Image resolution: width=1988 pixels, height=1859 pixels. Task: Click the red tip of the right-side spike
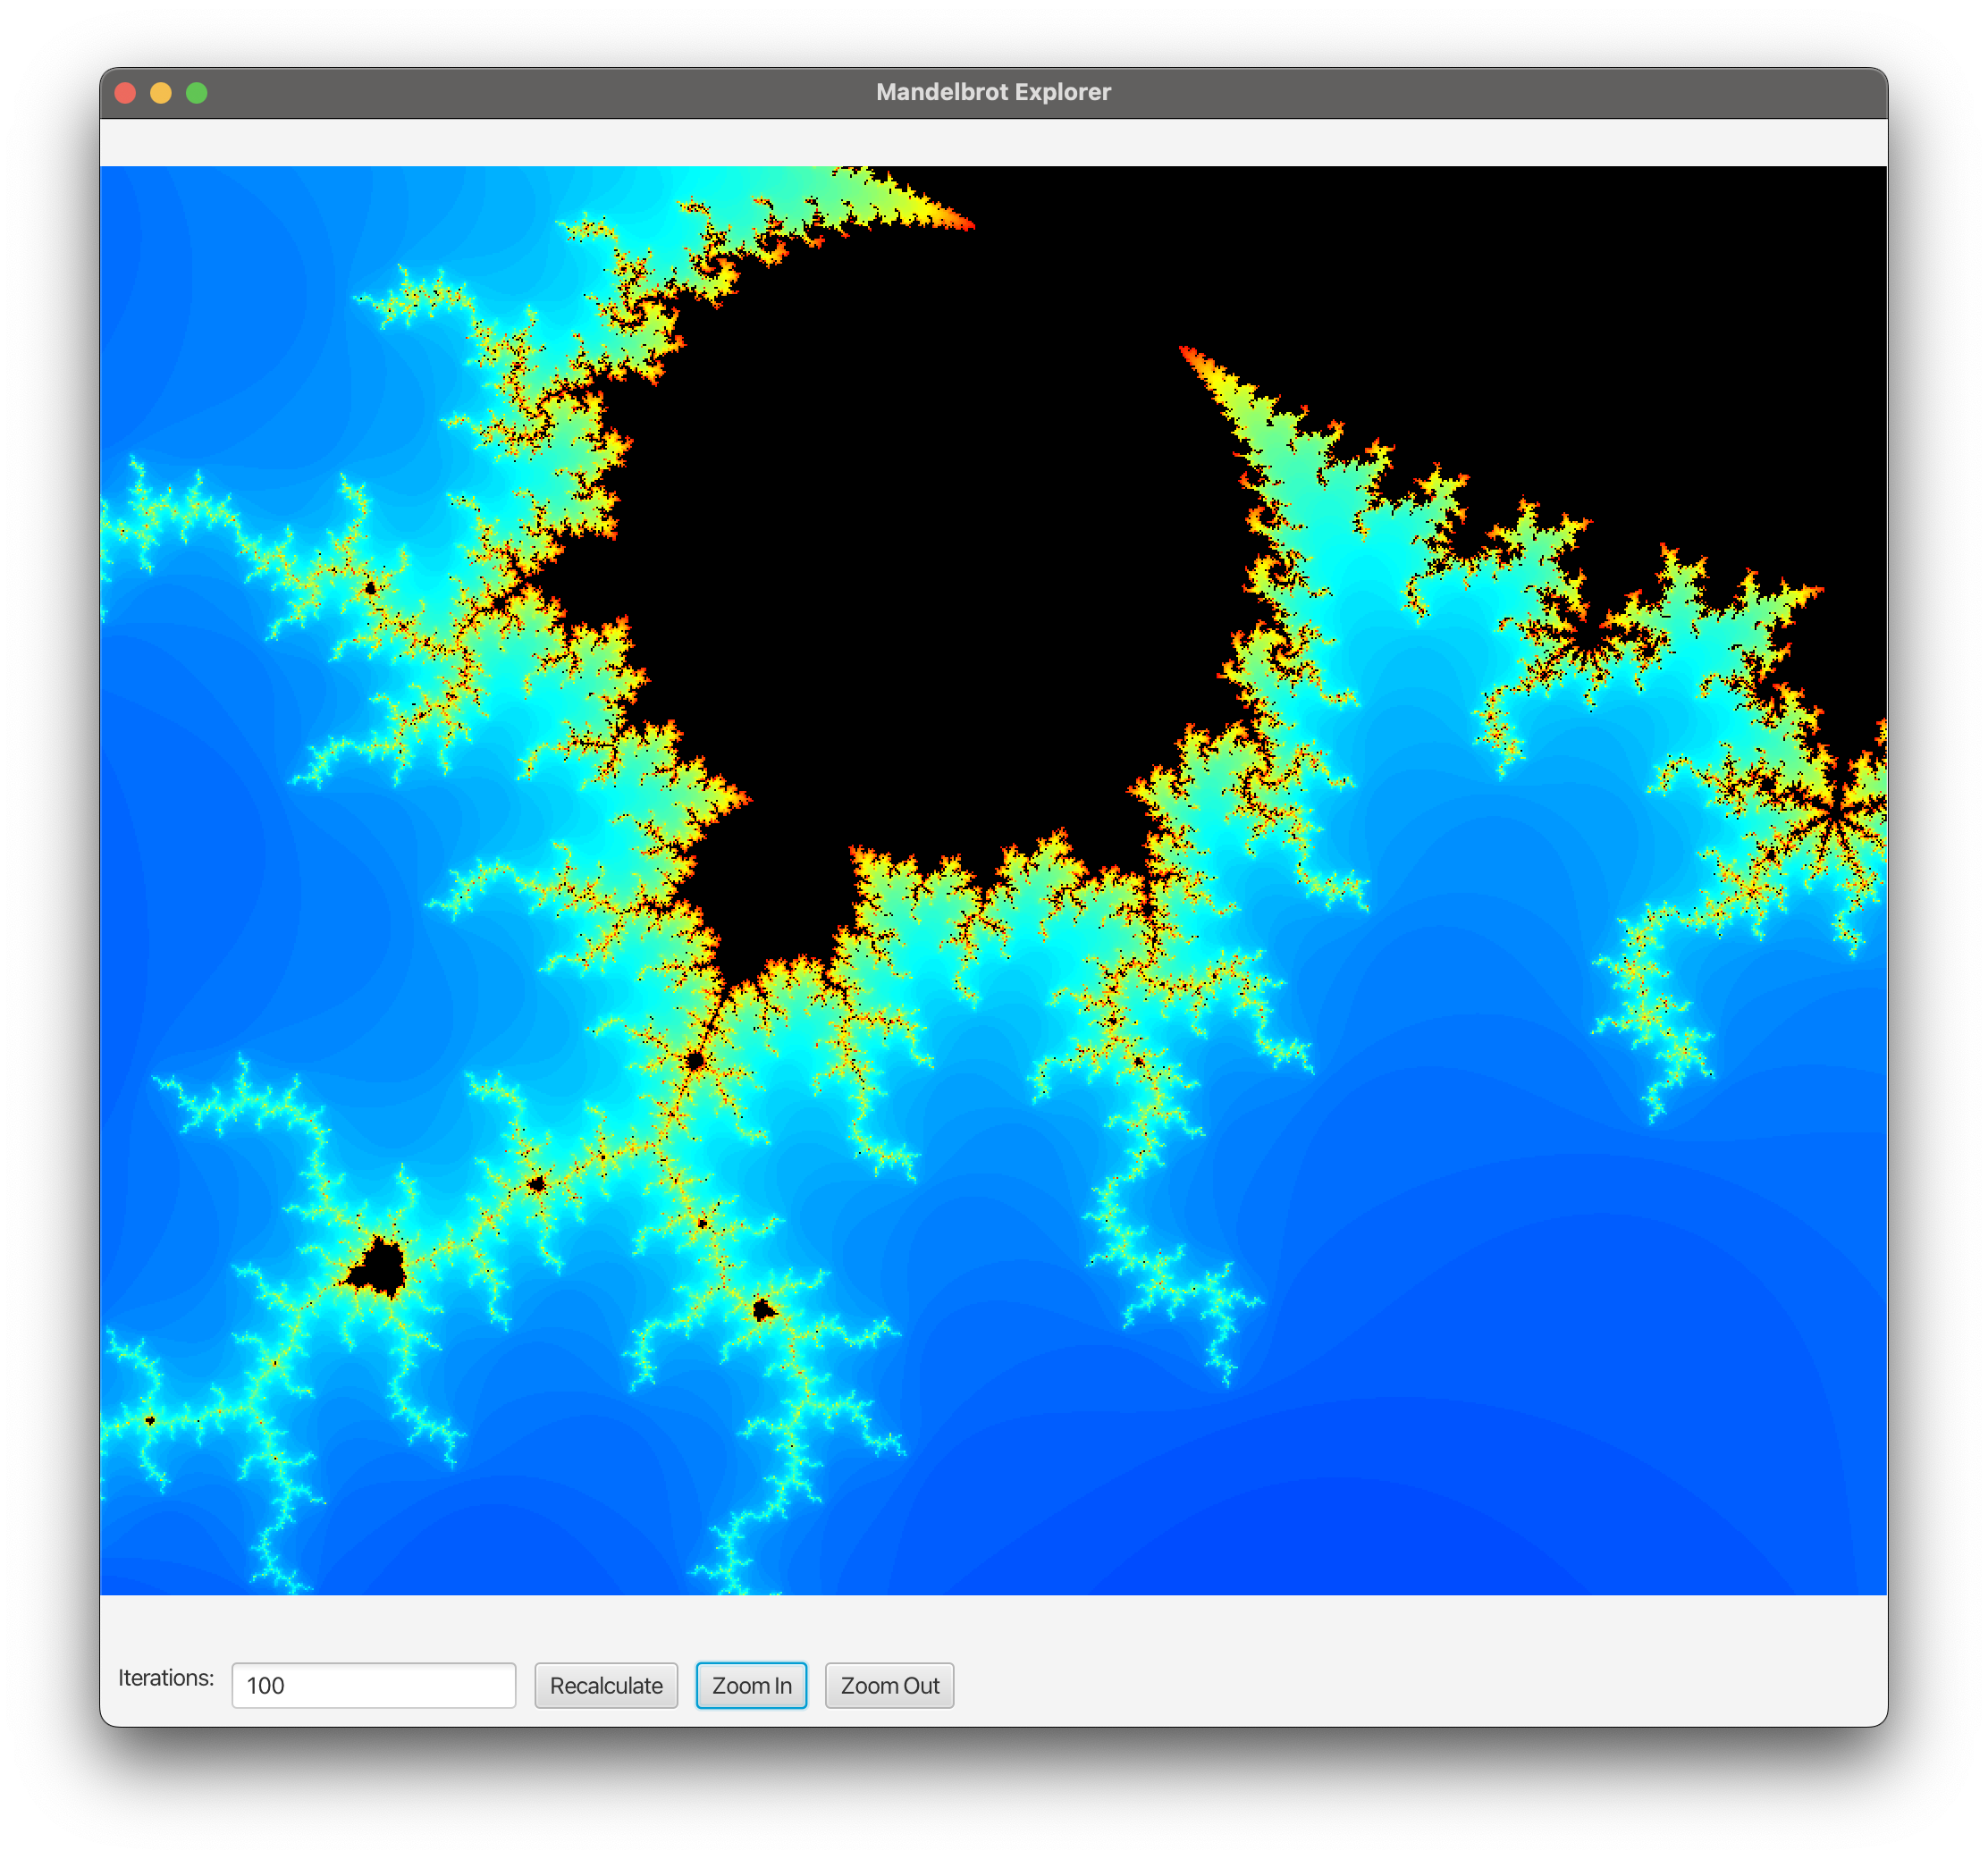click(1186, 351)
